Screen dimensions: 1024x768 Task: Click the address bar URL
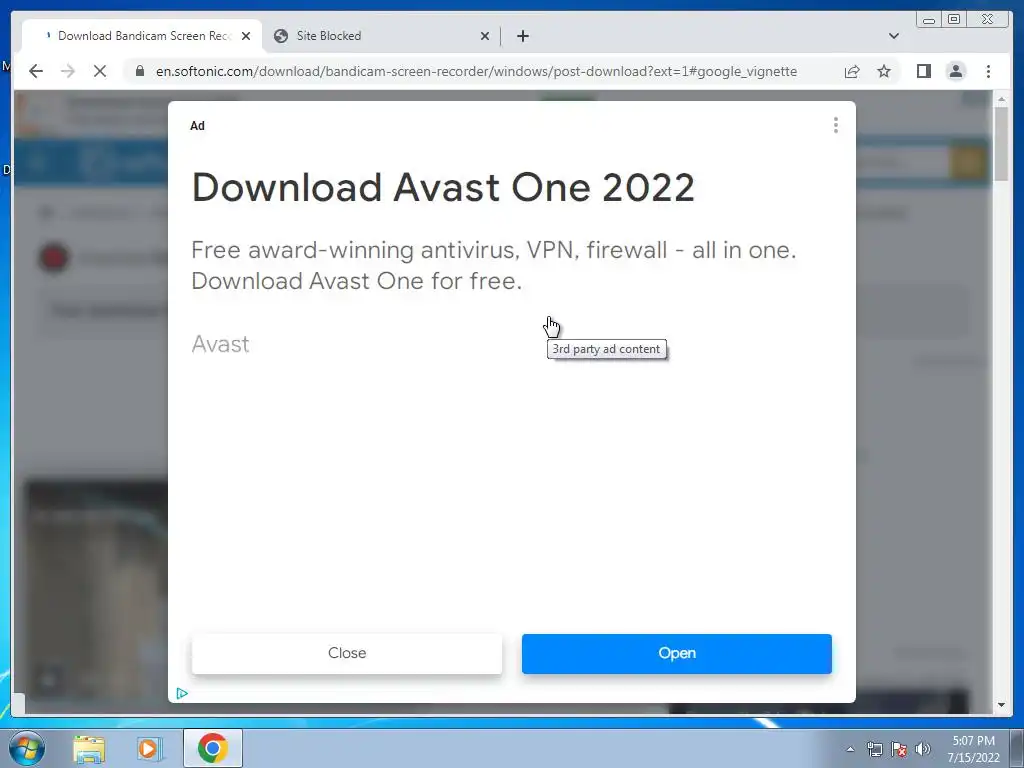point(476,71)
